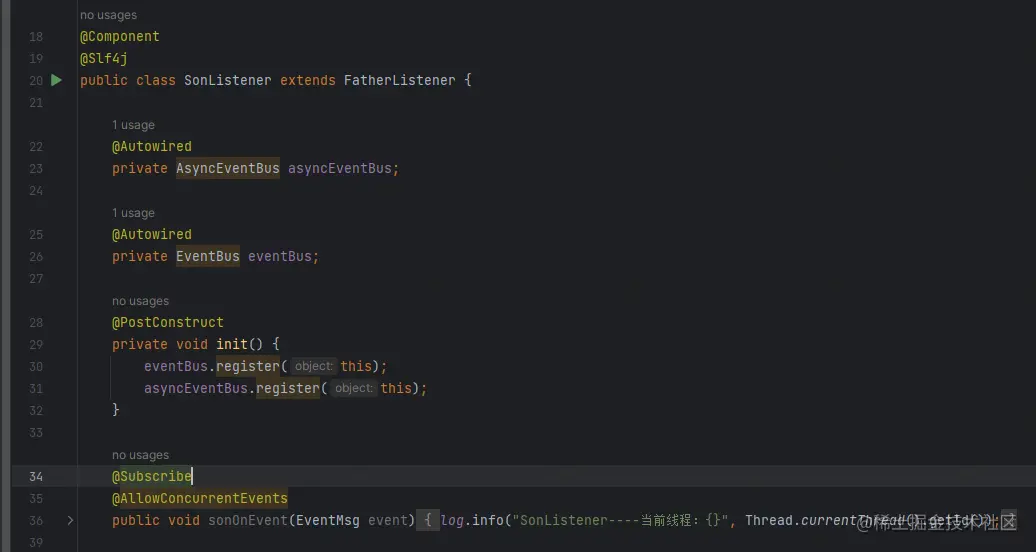This screenshot has width=1036, height=552.
Task: Click the closing brace on line 32
Action: 116,410
